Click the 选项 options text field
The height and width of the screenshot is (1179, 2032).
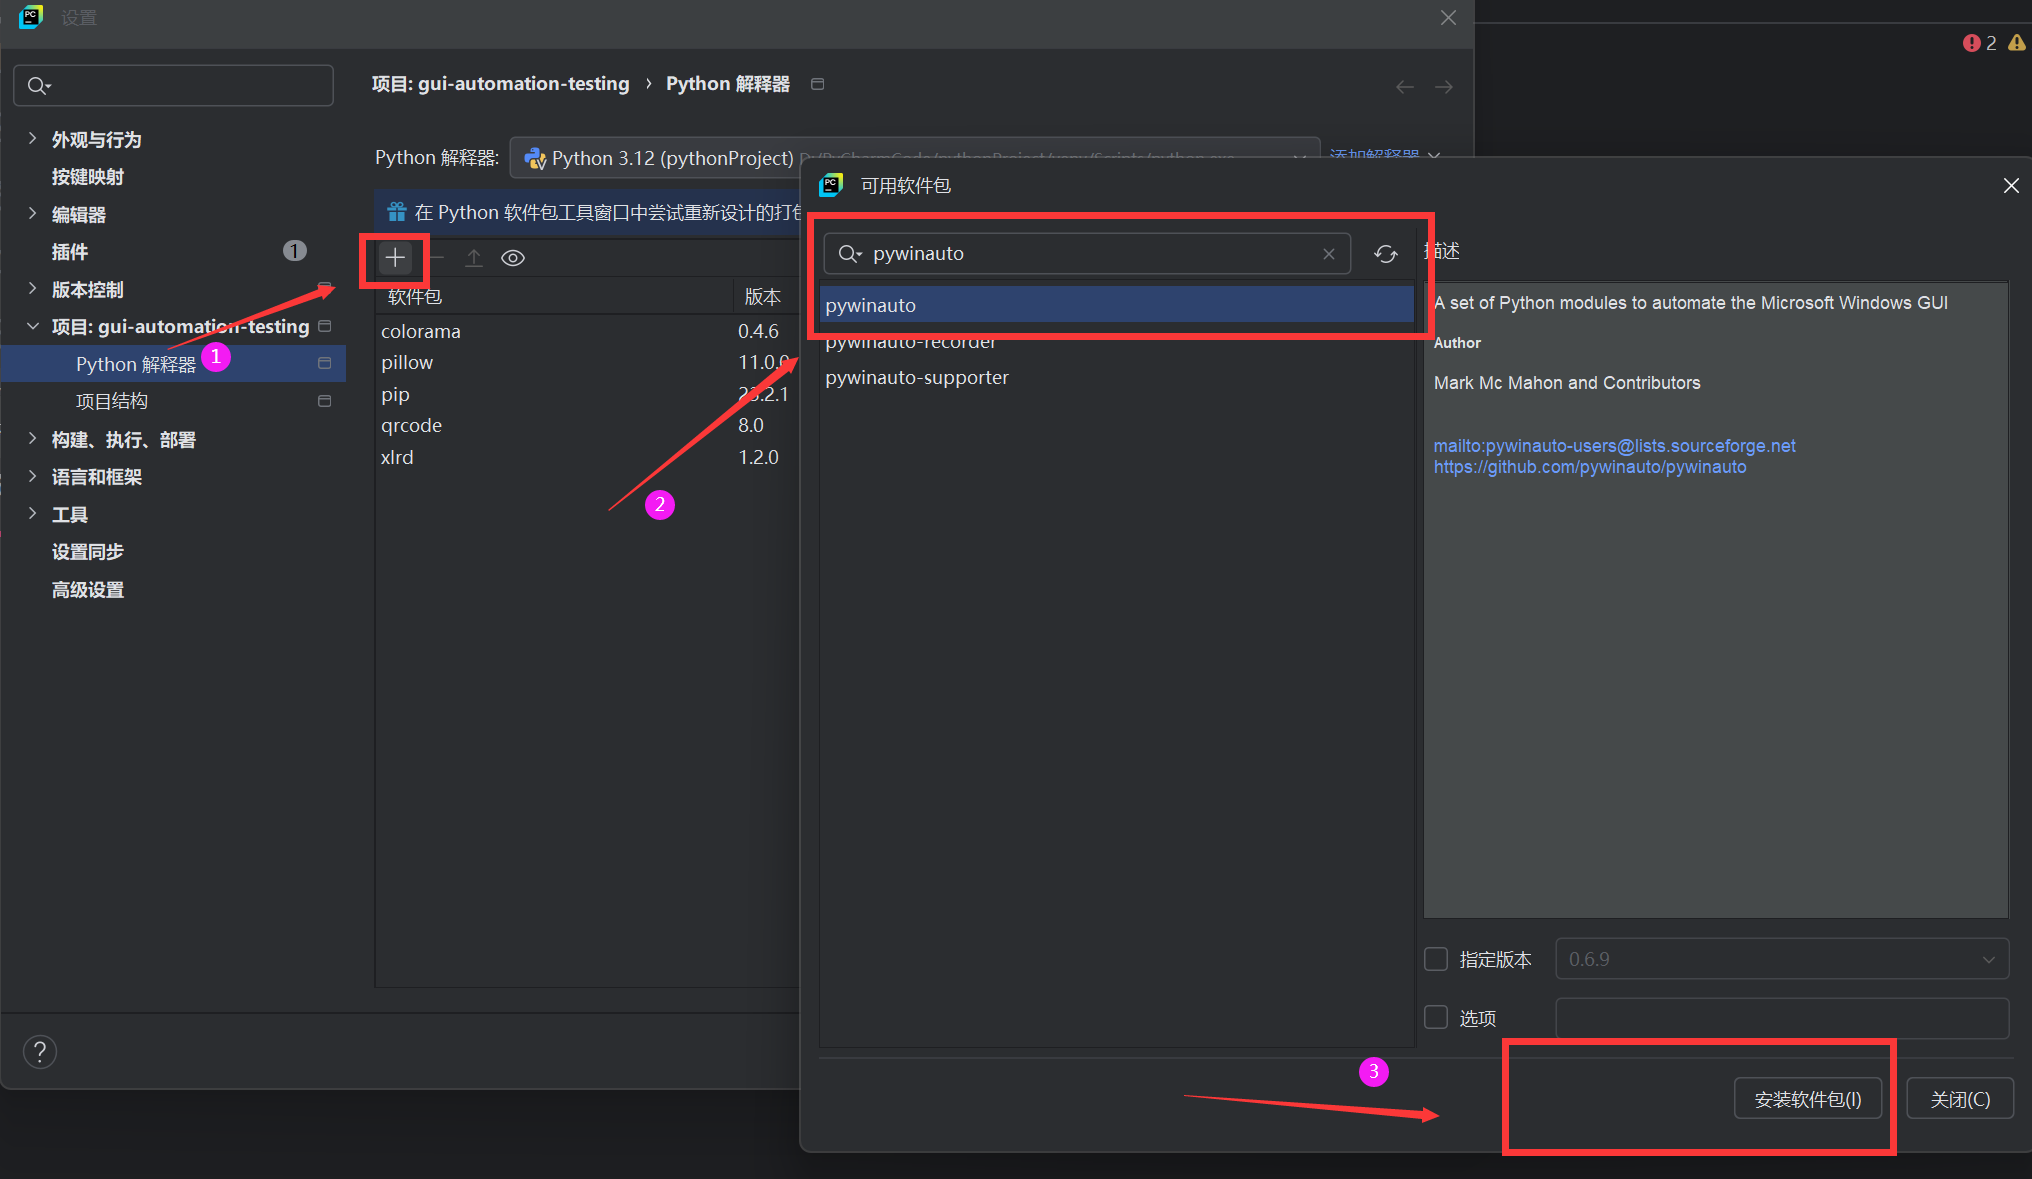point(1782,1017)
